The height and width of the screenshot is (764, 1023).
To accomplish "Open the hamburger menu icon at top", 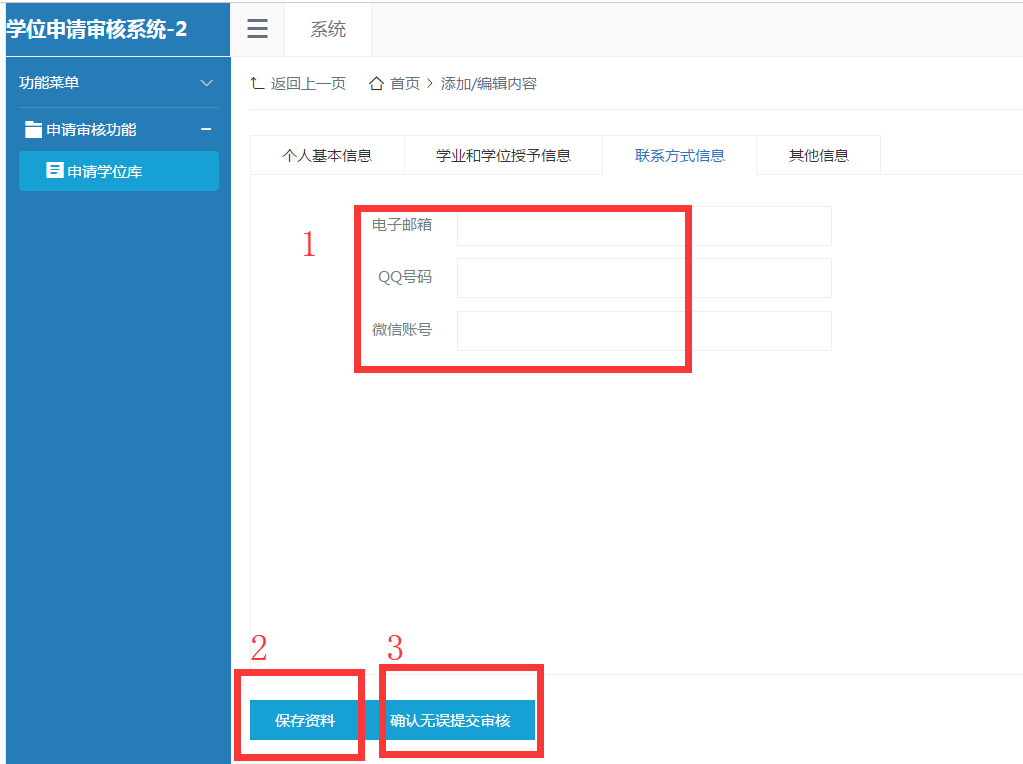I will tap(257, 29).
